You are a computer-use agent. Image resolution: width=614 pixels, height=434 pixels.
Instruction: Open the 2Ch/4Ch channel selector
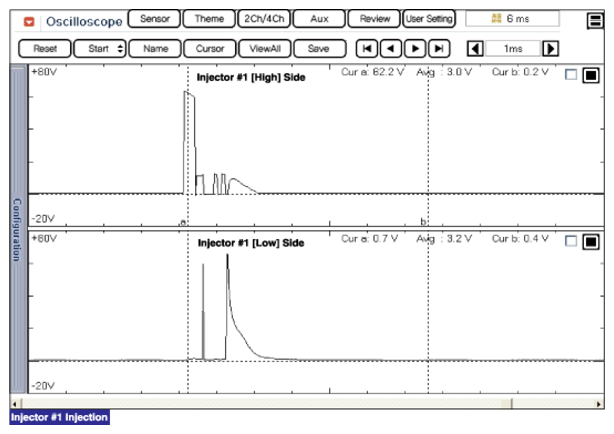coord(264,19)
